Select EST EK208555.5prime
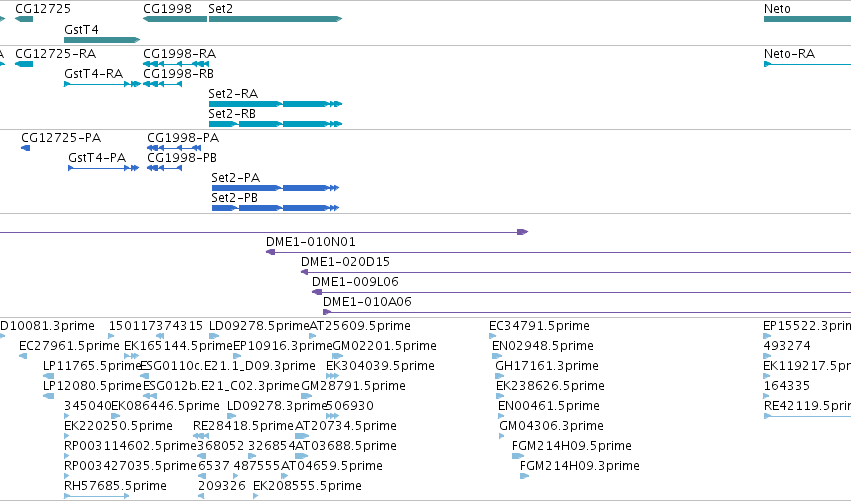Viewport: 851px width, 501px height. pyautogui.click(x=307, y=487)
